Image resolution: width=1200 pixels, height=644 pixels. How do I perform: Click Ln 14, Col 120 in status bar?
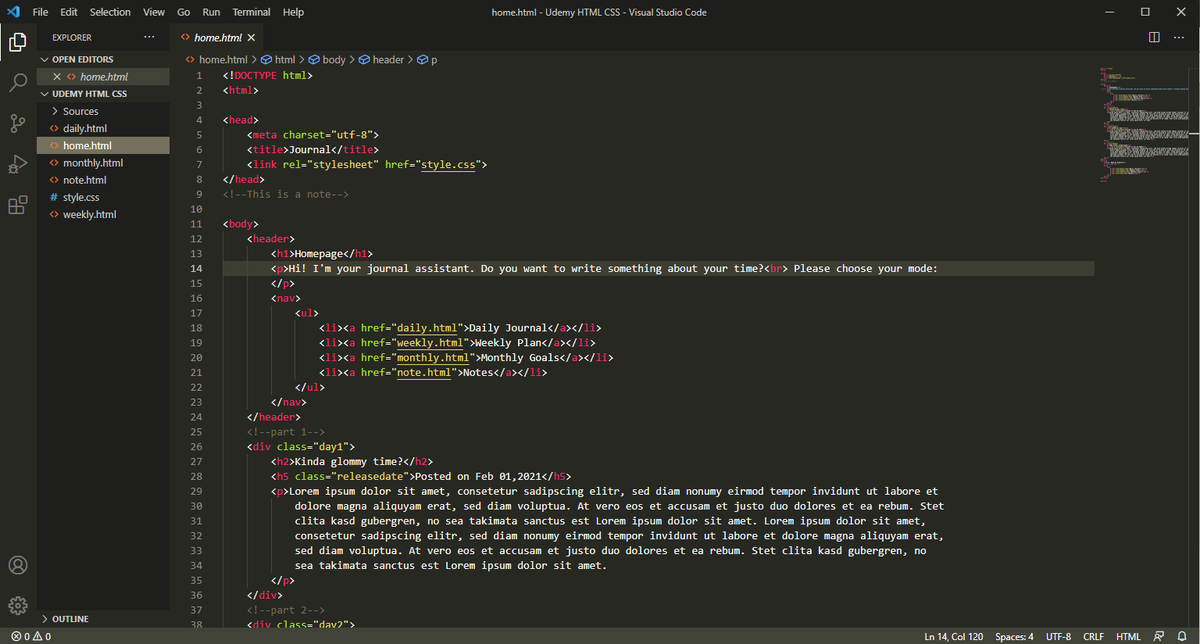coord(953,636)
